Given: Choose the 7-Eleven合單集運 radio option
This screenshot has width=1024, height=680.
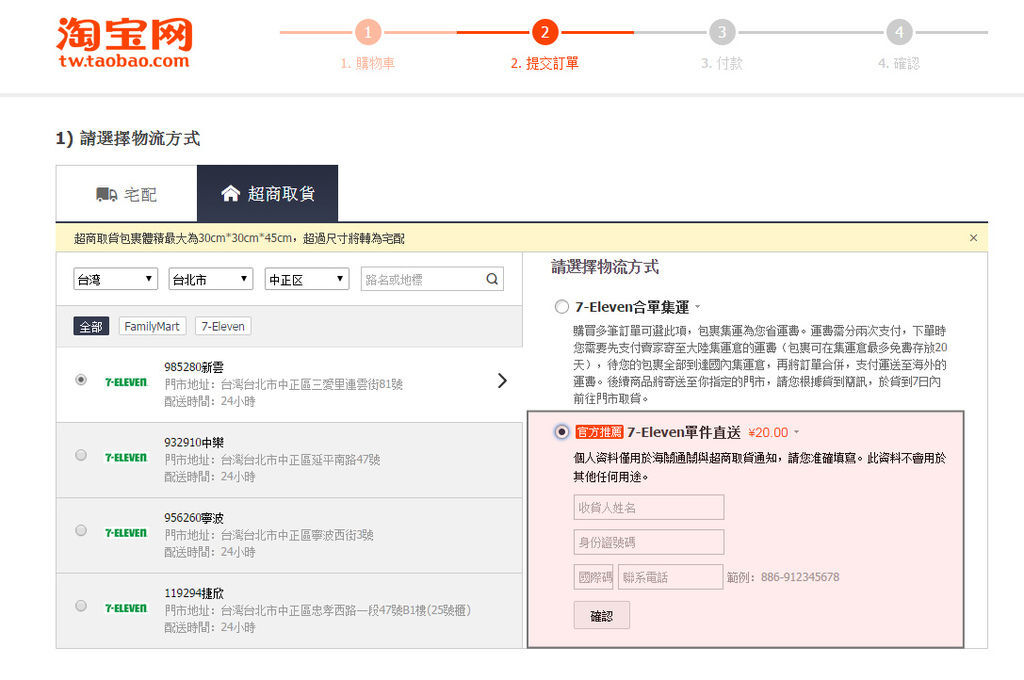Looking at the screenshot, I should pyautogui.click(x=562, y=306).
